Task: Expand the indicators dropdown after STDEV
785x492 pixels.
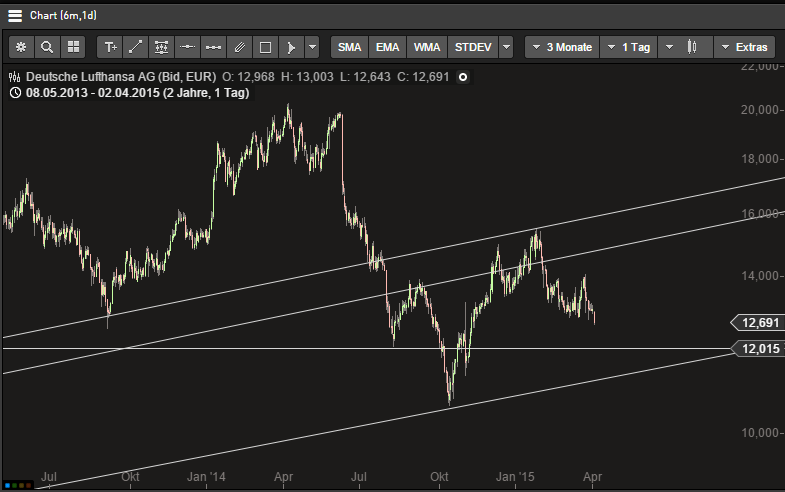Action: (506, 47)
